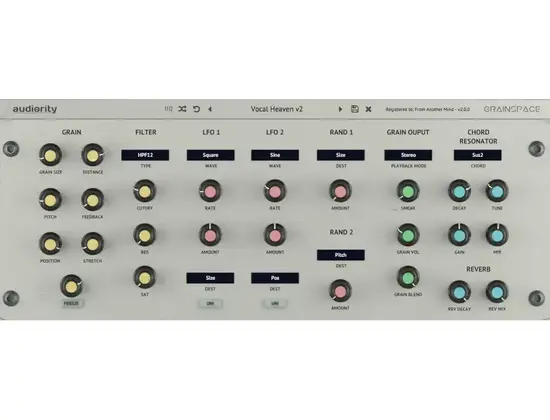This screenshot has width=550, height=420.
Task: Open LFO 1 DEST dropdown Size
Action: coord(210,278)
